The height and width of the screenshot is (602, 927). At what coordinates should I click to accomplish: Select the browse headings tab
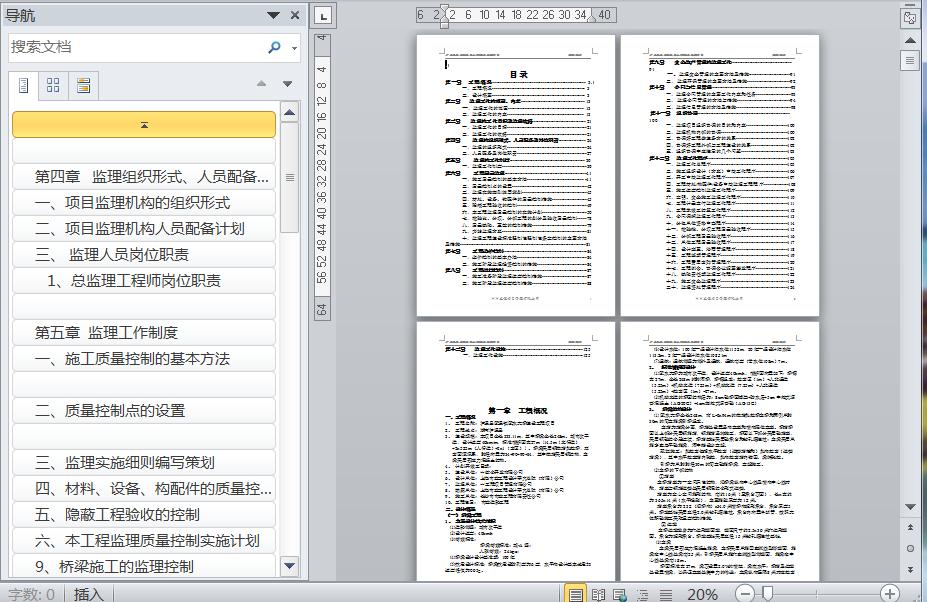point(24,86)
